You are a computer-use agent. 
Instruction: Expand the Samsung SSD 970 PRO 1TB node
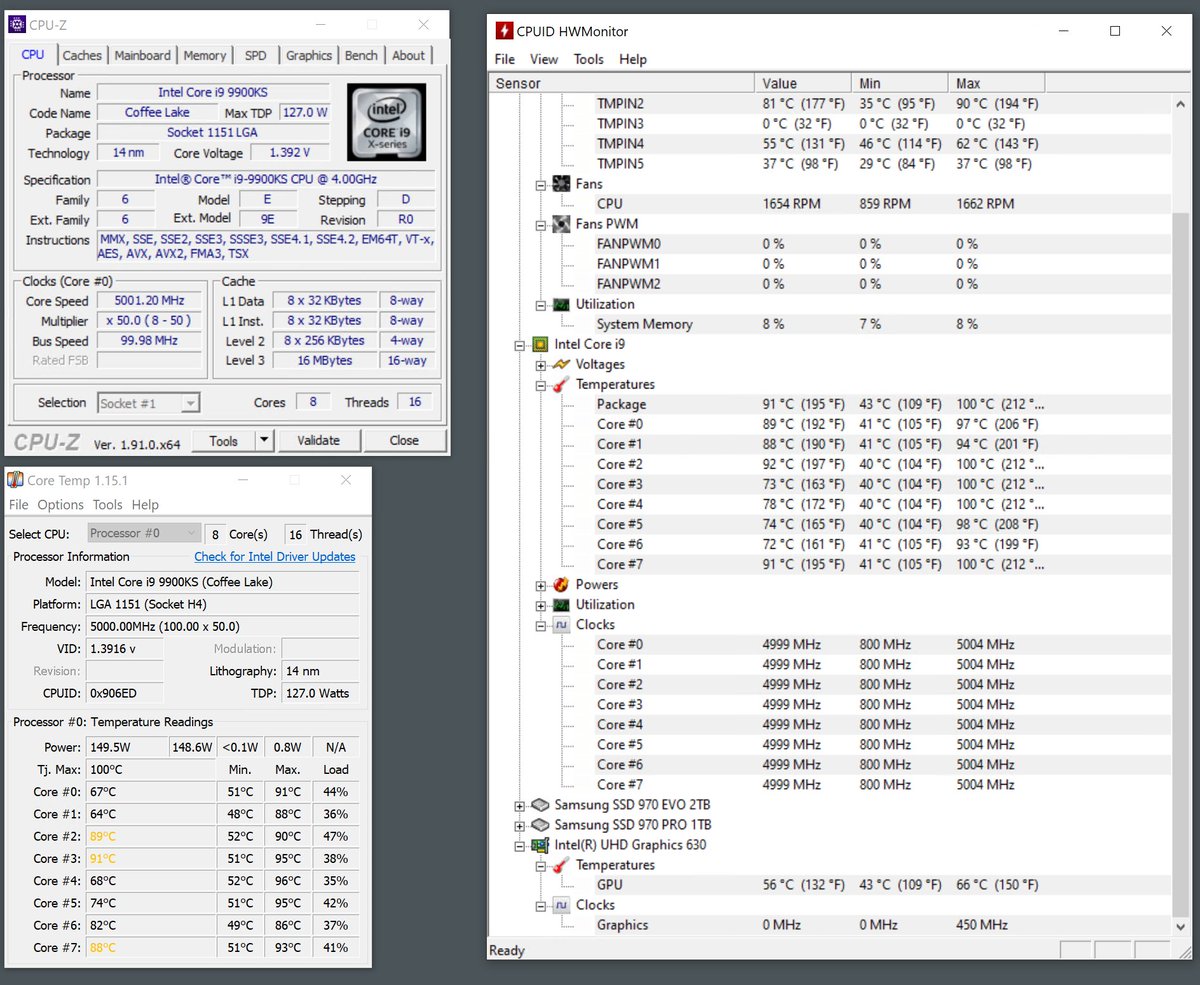click(x=520, y=825)
